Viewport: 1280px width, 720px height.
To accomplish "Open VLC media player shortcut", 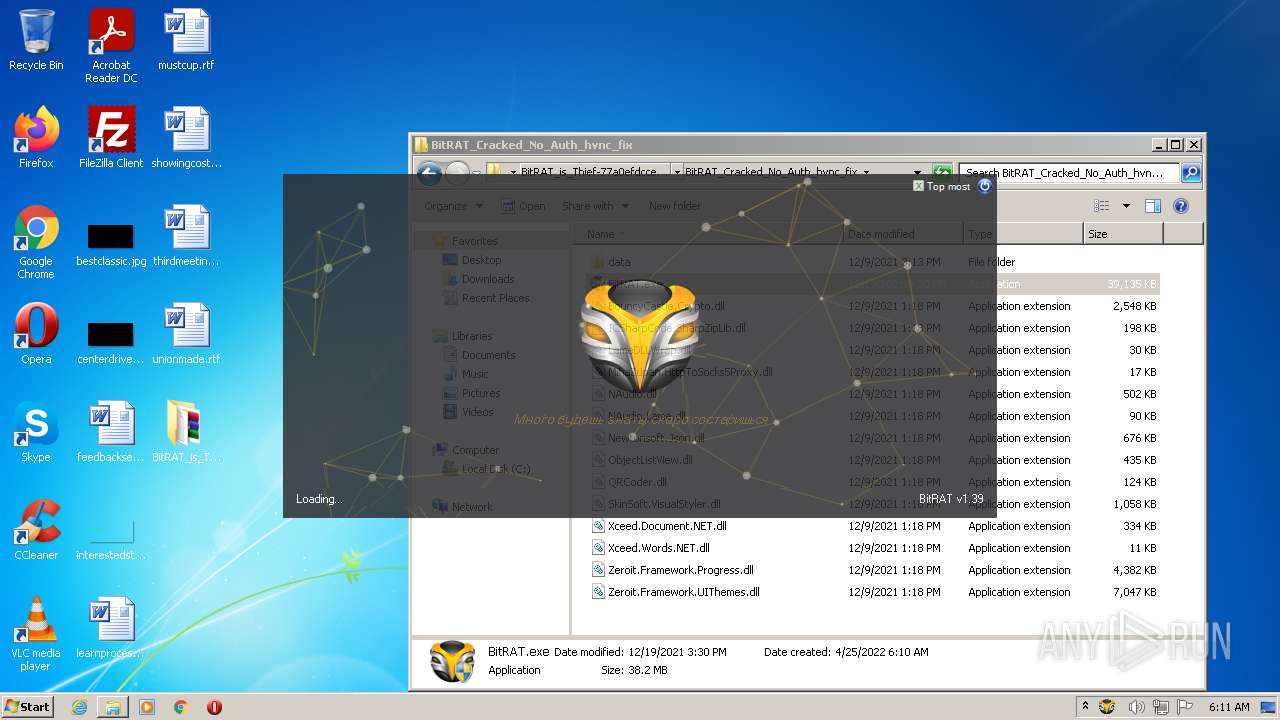I will 36,634.
